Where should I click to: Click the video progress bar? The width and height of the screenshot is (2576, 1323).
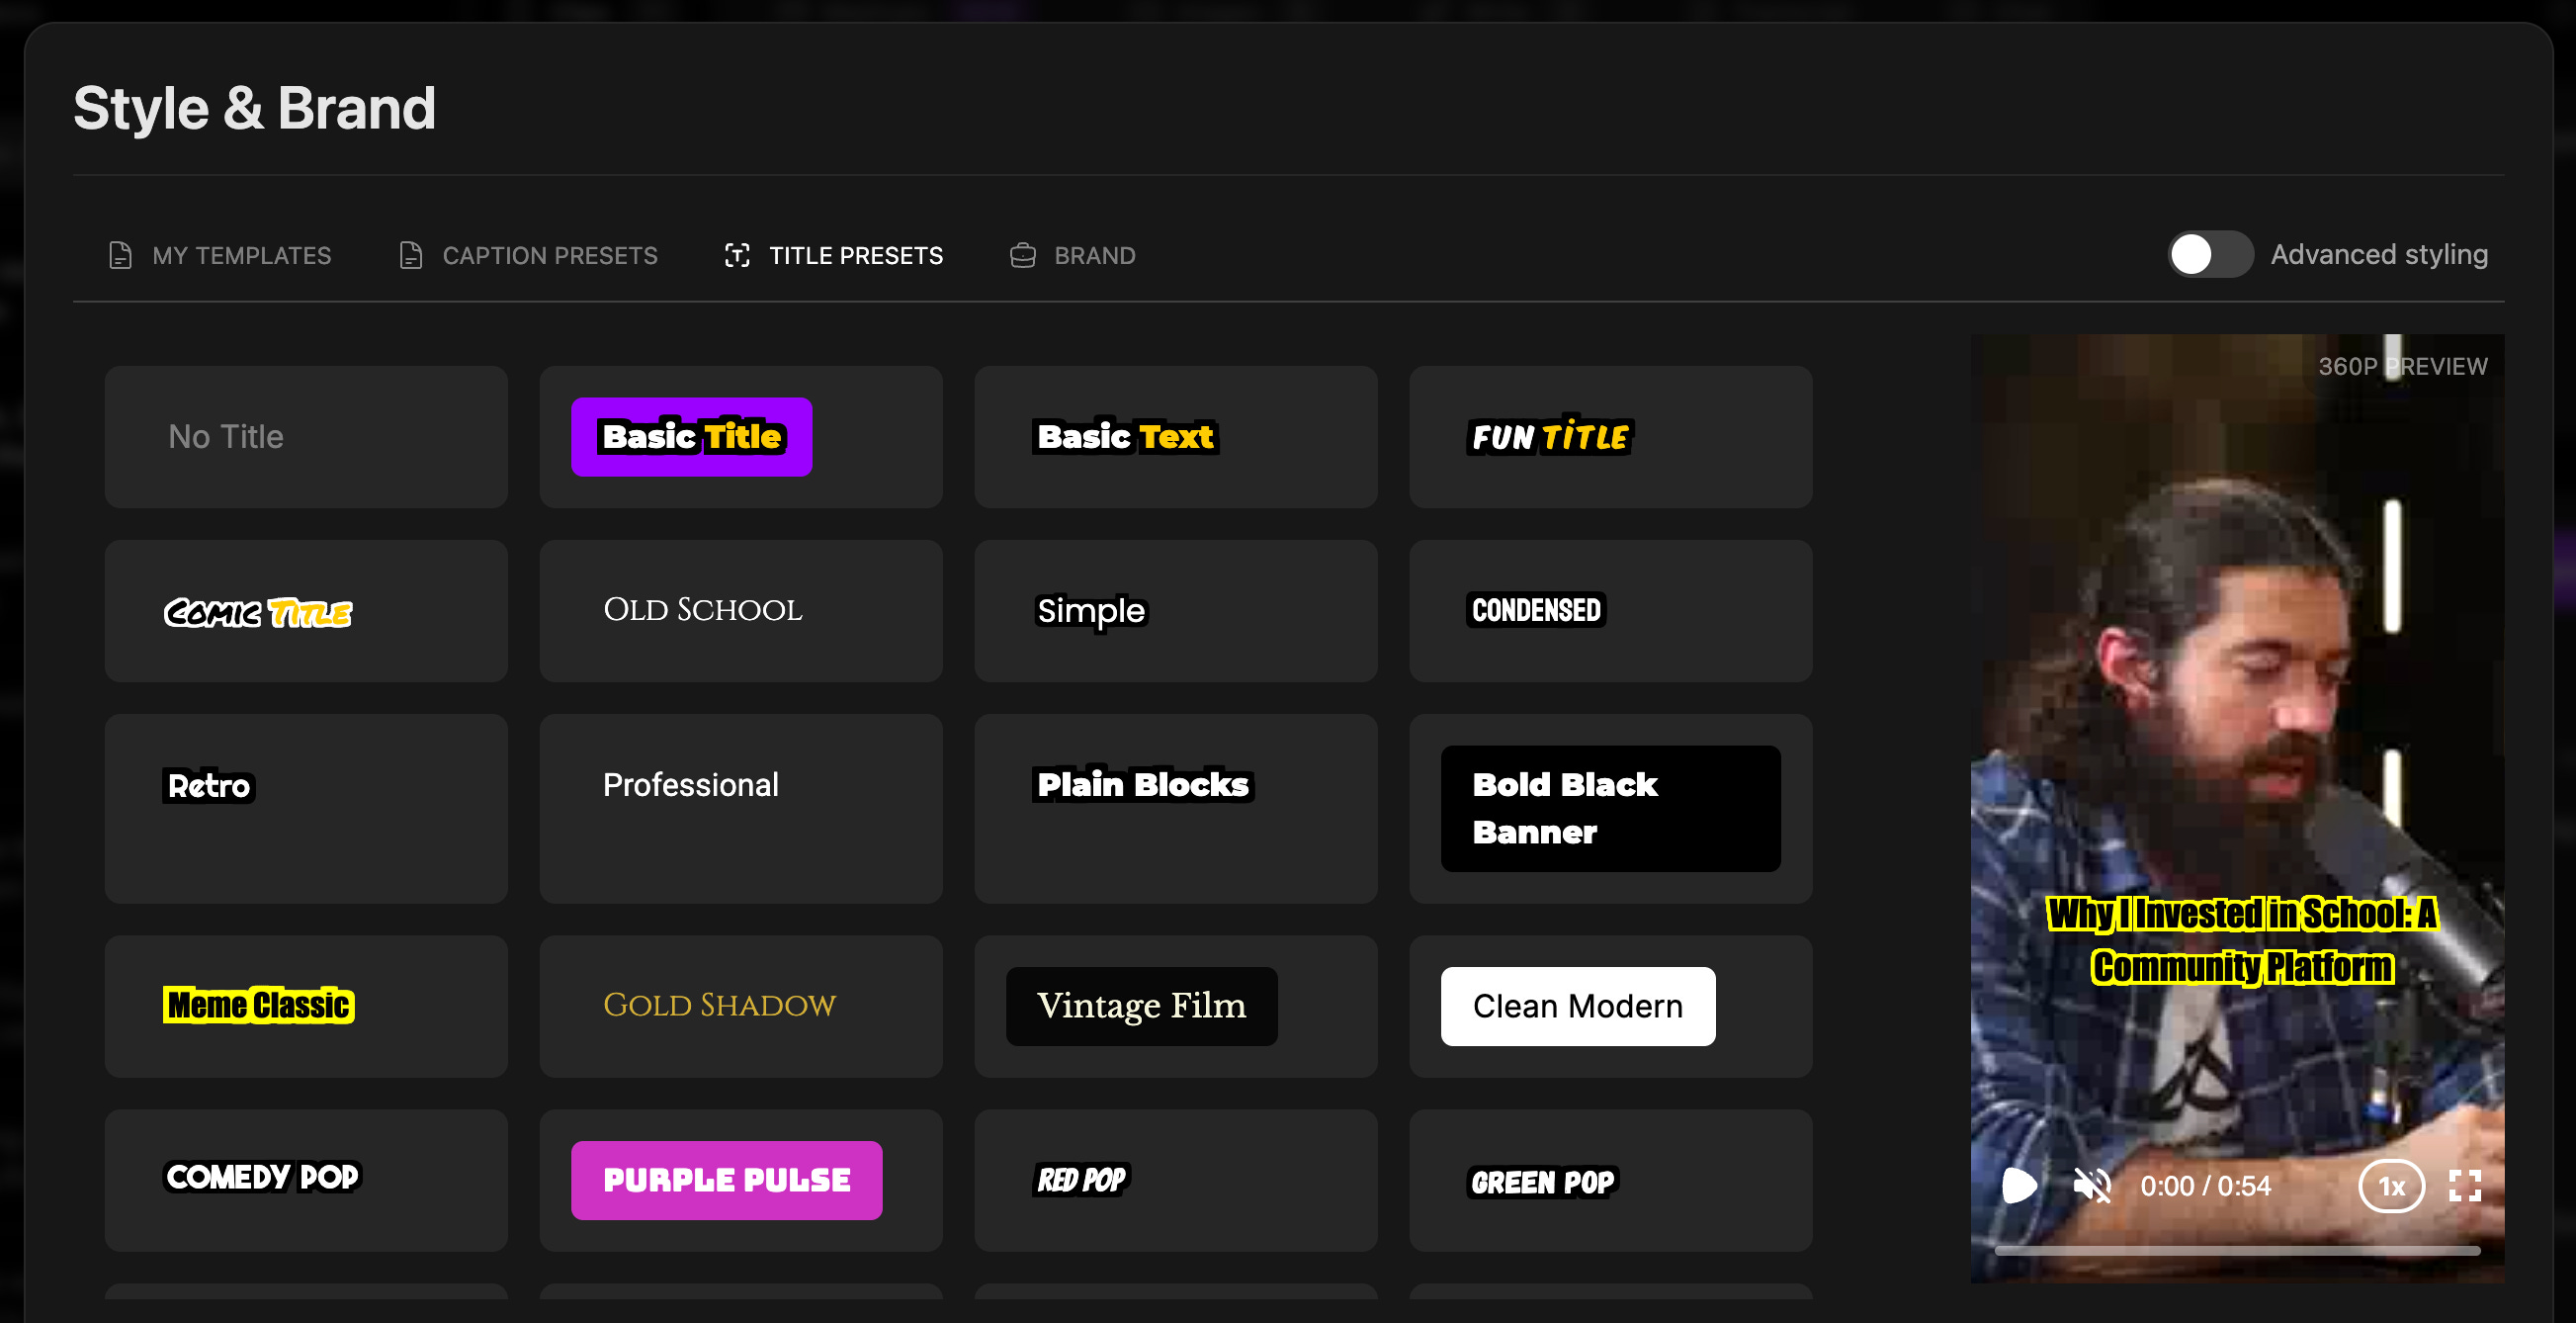[x=2236, y=1250]
